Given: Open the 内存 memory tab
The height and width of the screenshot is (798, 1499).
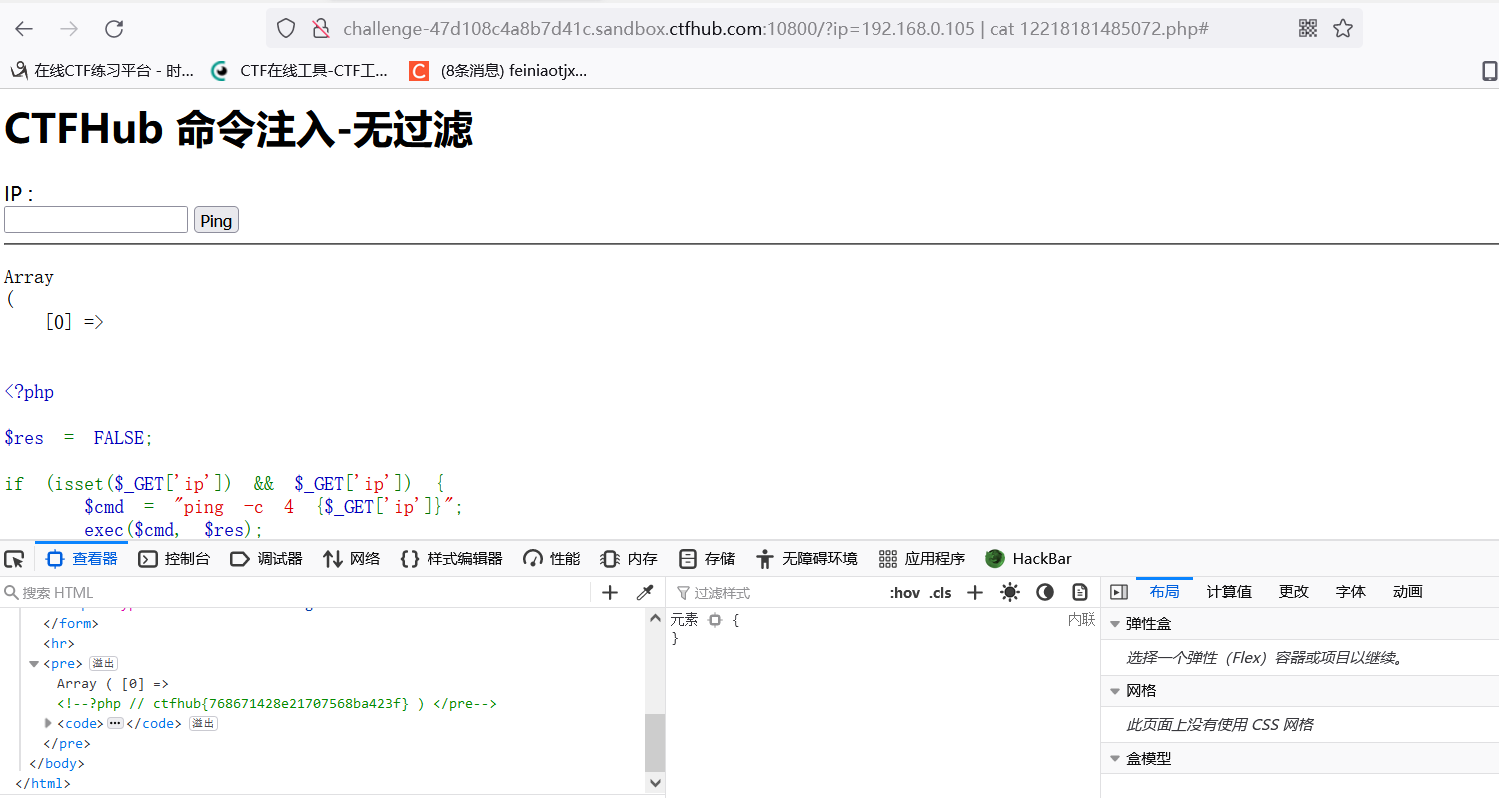Looking at the screenshot, I should pyautogui.click(x=629, y=559).
